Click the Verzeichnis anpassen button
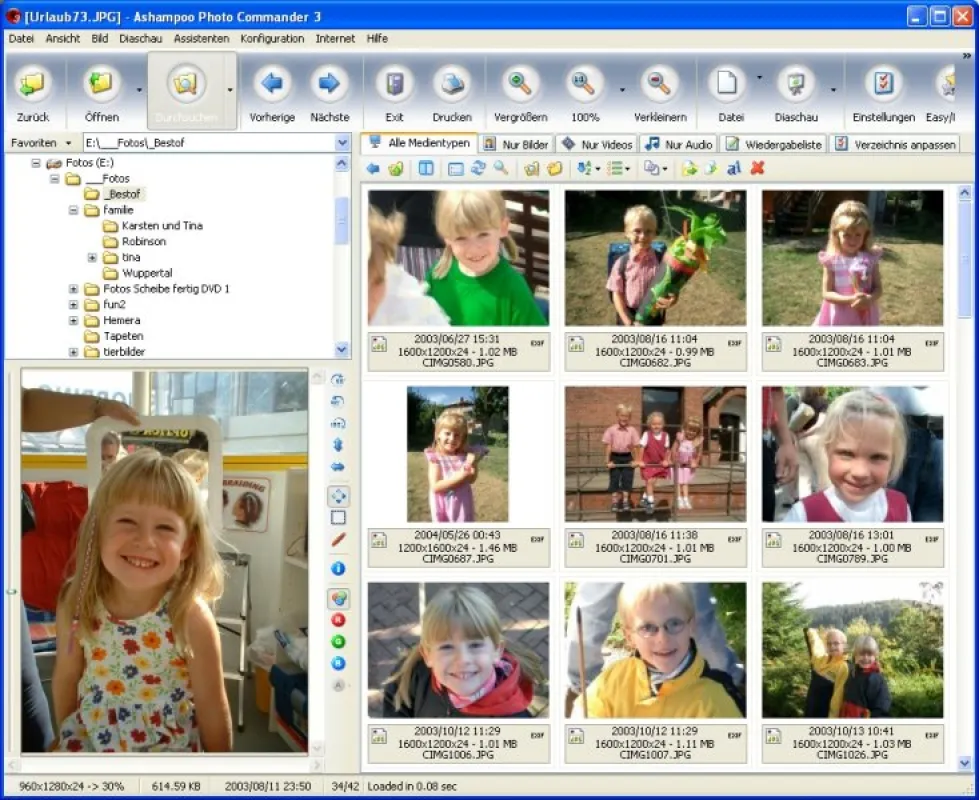 click(x=895, y=144)
